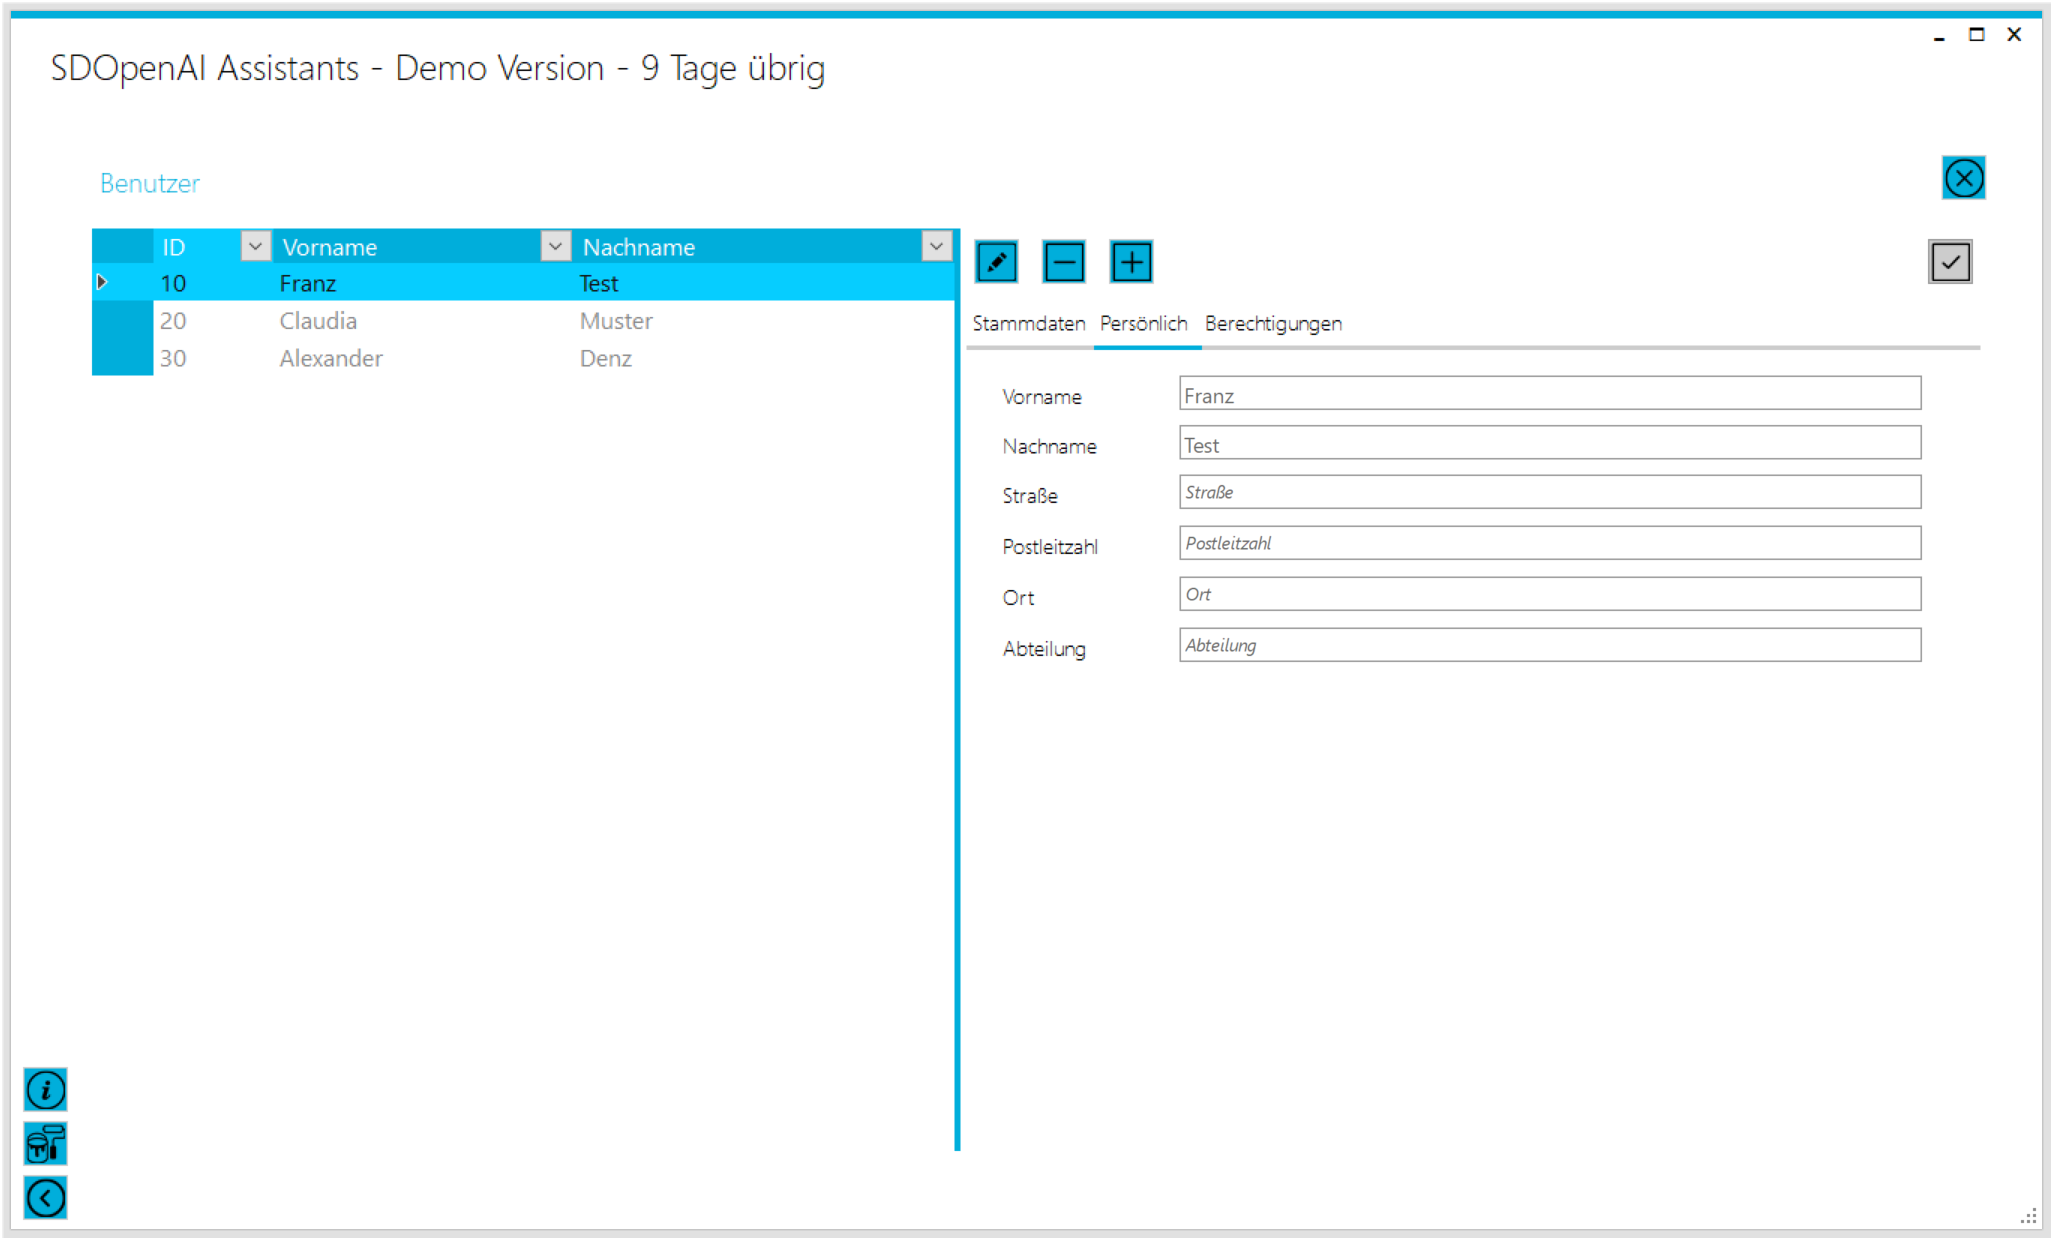
Task: Focus the Straße input field
Action: (1550, 493)
